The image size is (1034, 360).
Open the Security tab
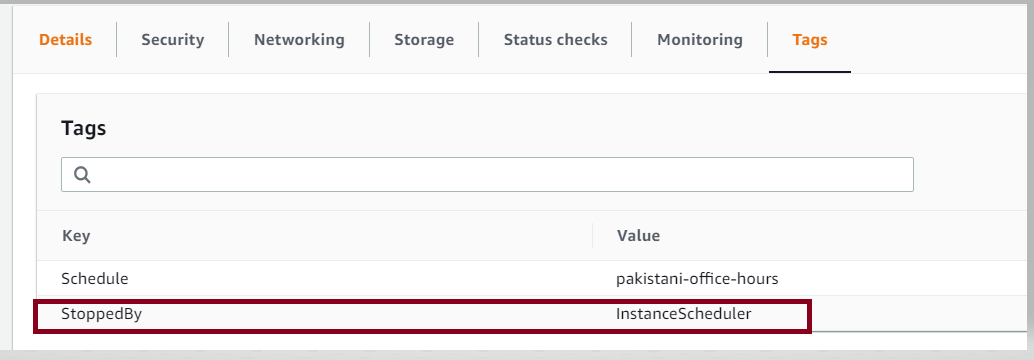coord(173,40)
